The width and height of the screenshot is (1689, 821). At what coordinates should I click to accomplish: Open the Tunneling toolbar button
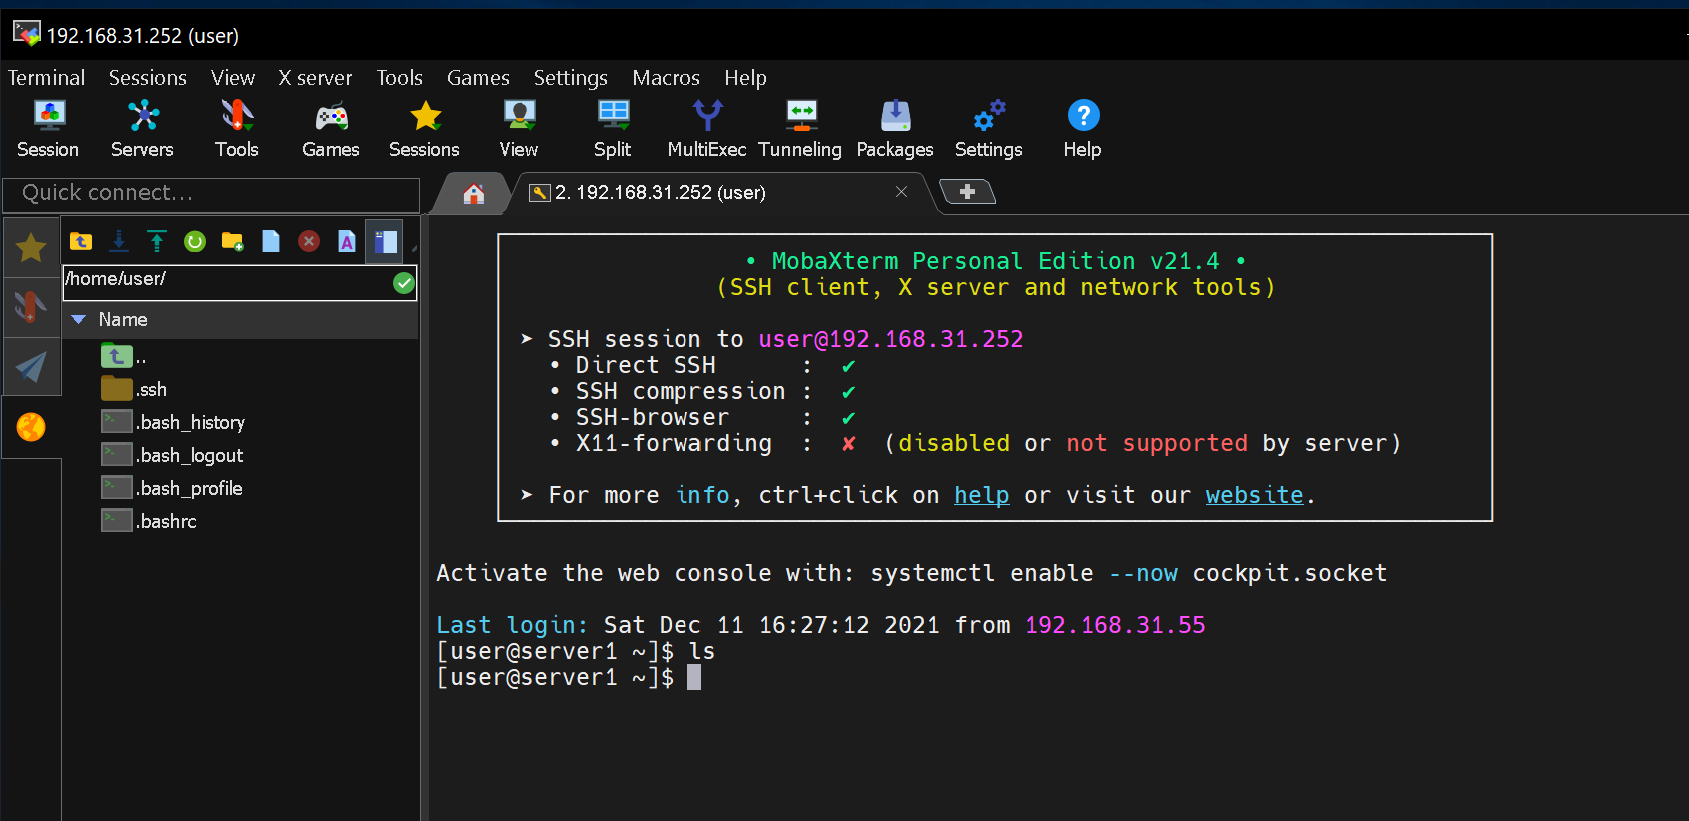pos(800,129)
